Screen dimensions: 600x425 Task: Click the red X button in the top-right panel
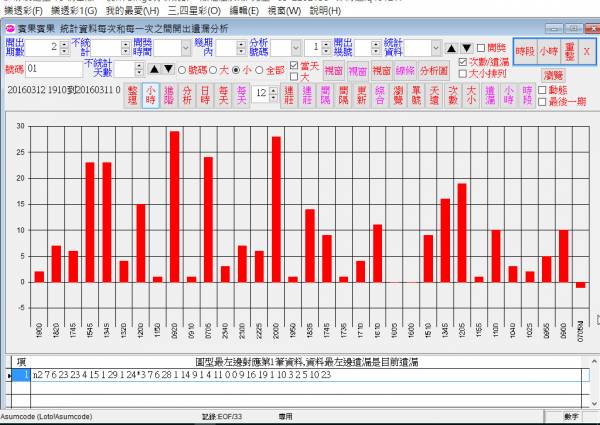(x=587, y=50)
